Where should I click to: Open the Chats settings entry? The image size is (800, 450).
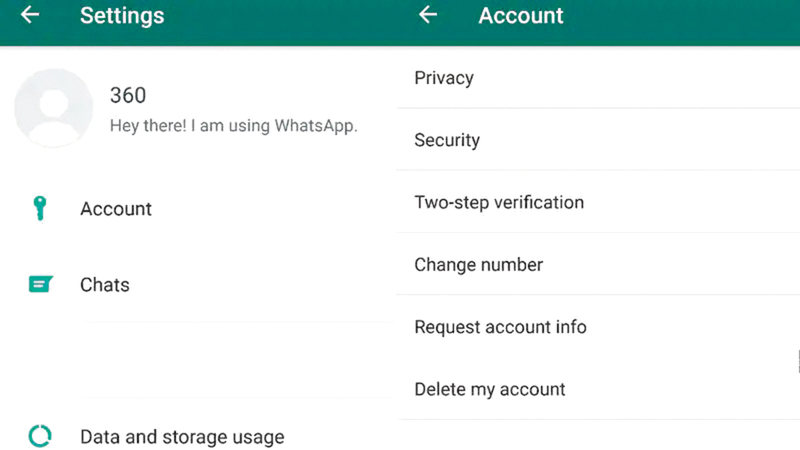[105, 285]
